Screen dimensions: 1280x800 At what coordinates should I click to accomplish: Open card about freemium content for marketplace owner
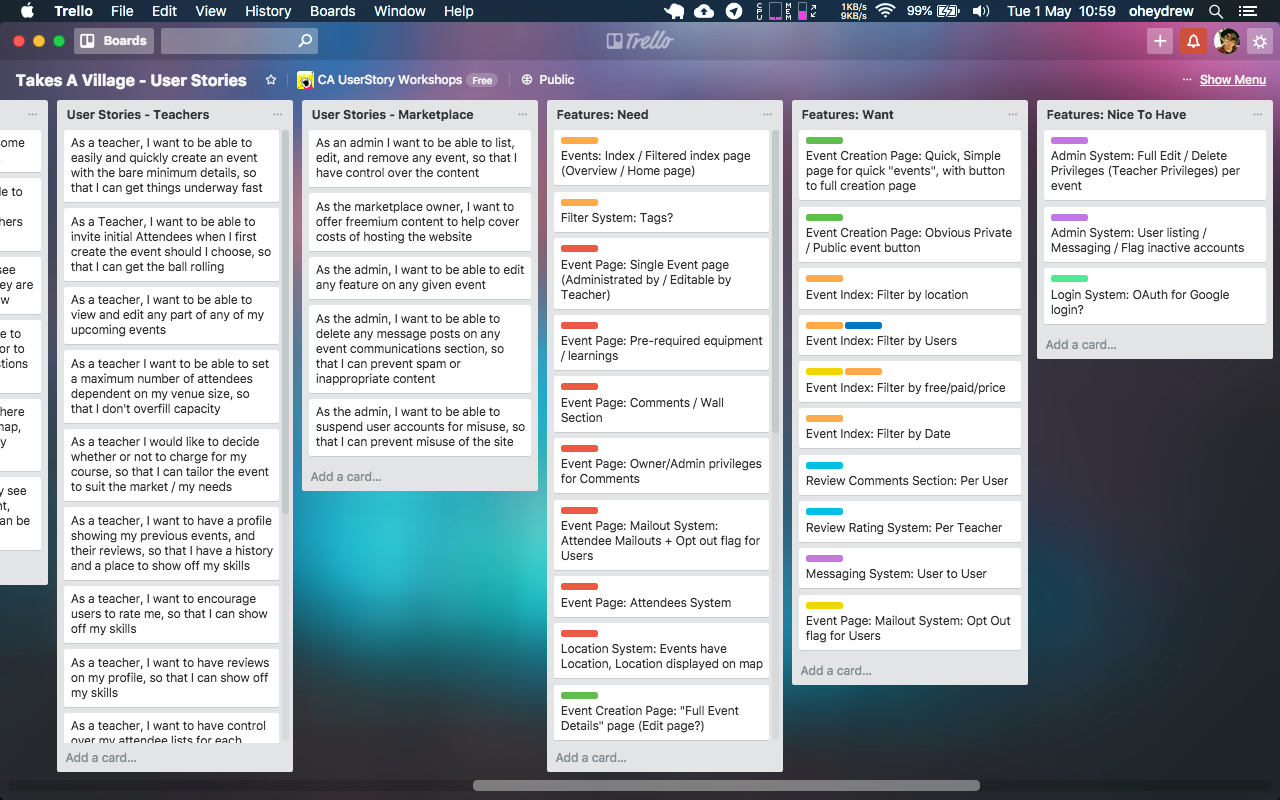[420, 222]
